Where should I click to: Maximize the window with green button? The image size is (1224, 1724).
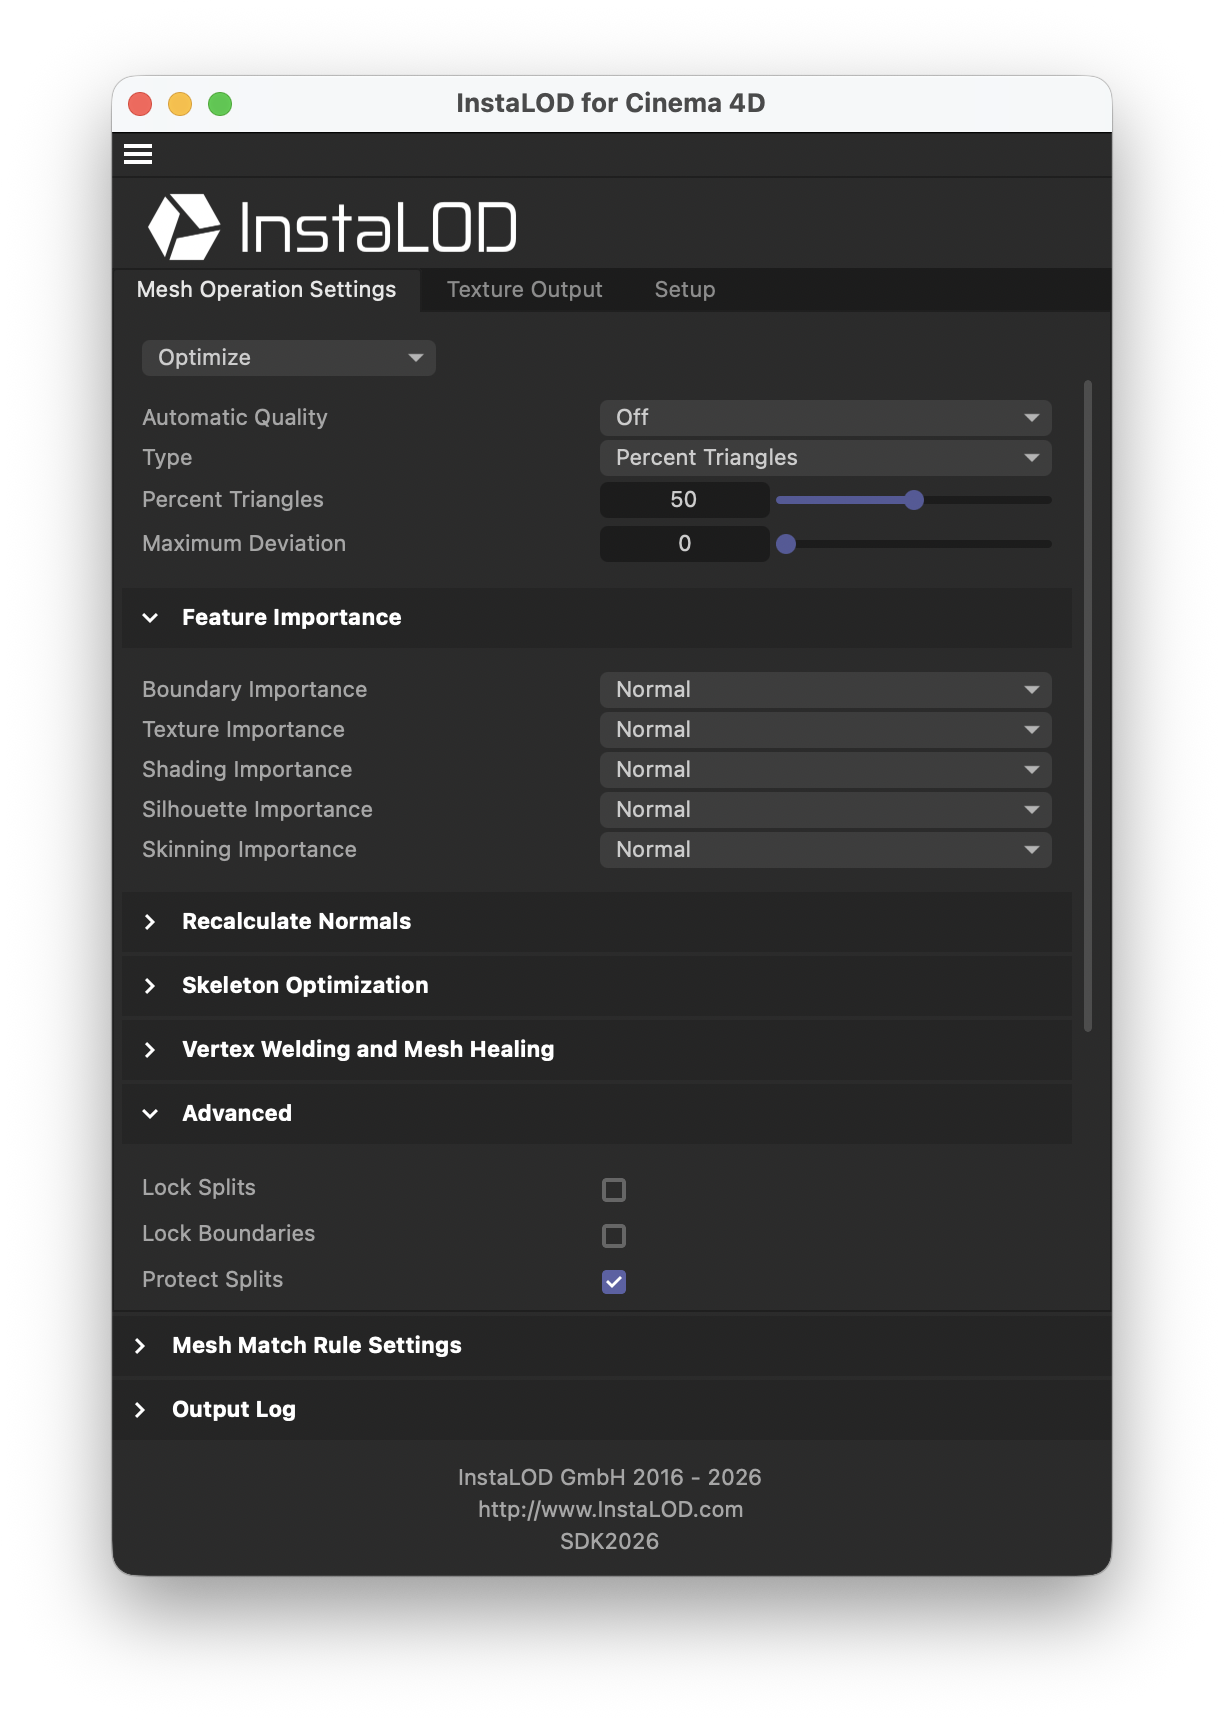pos(220,104)
